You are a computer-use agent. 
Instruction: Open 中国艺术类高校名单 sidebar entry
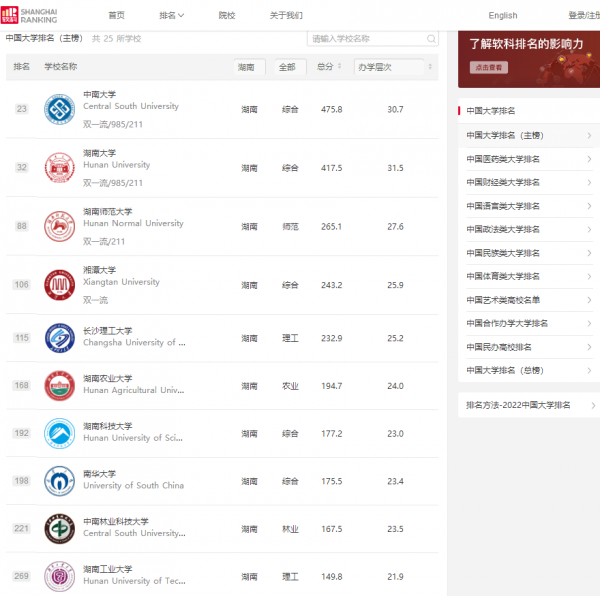[x=529, y=300]
